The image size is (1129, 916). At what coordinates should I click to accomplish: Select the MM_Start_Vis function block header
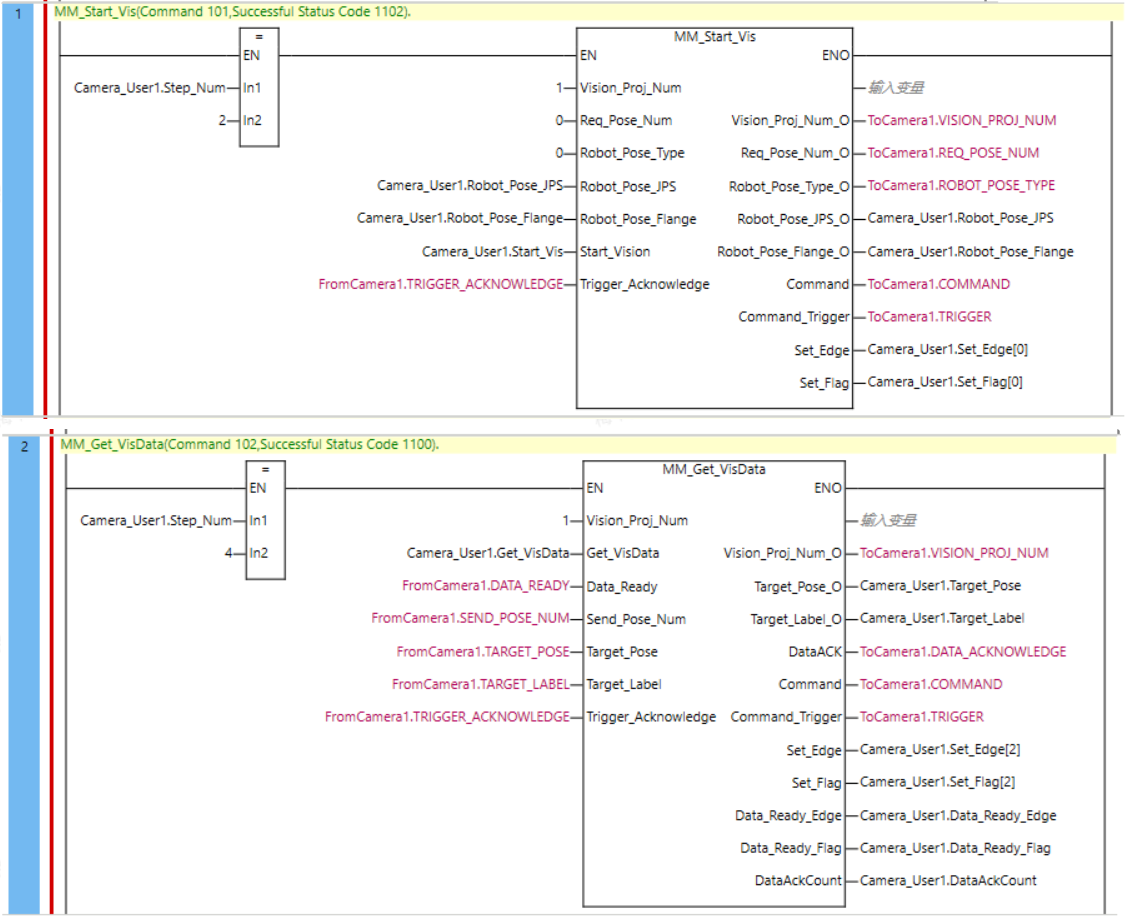point(714,35)
